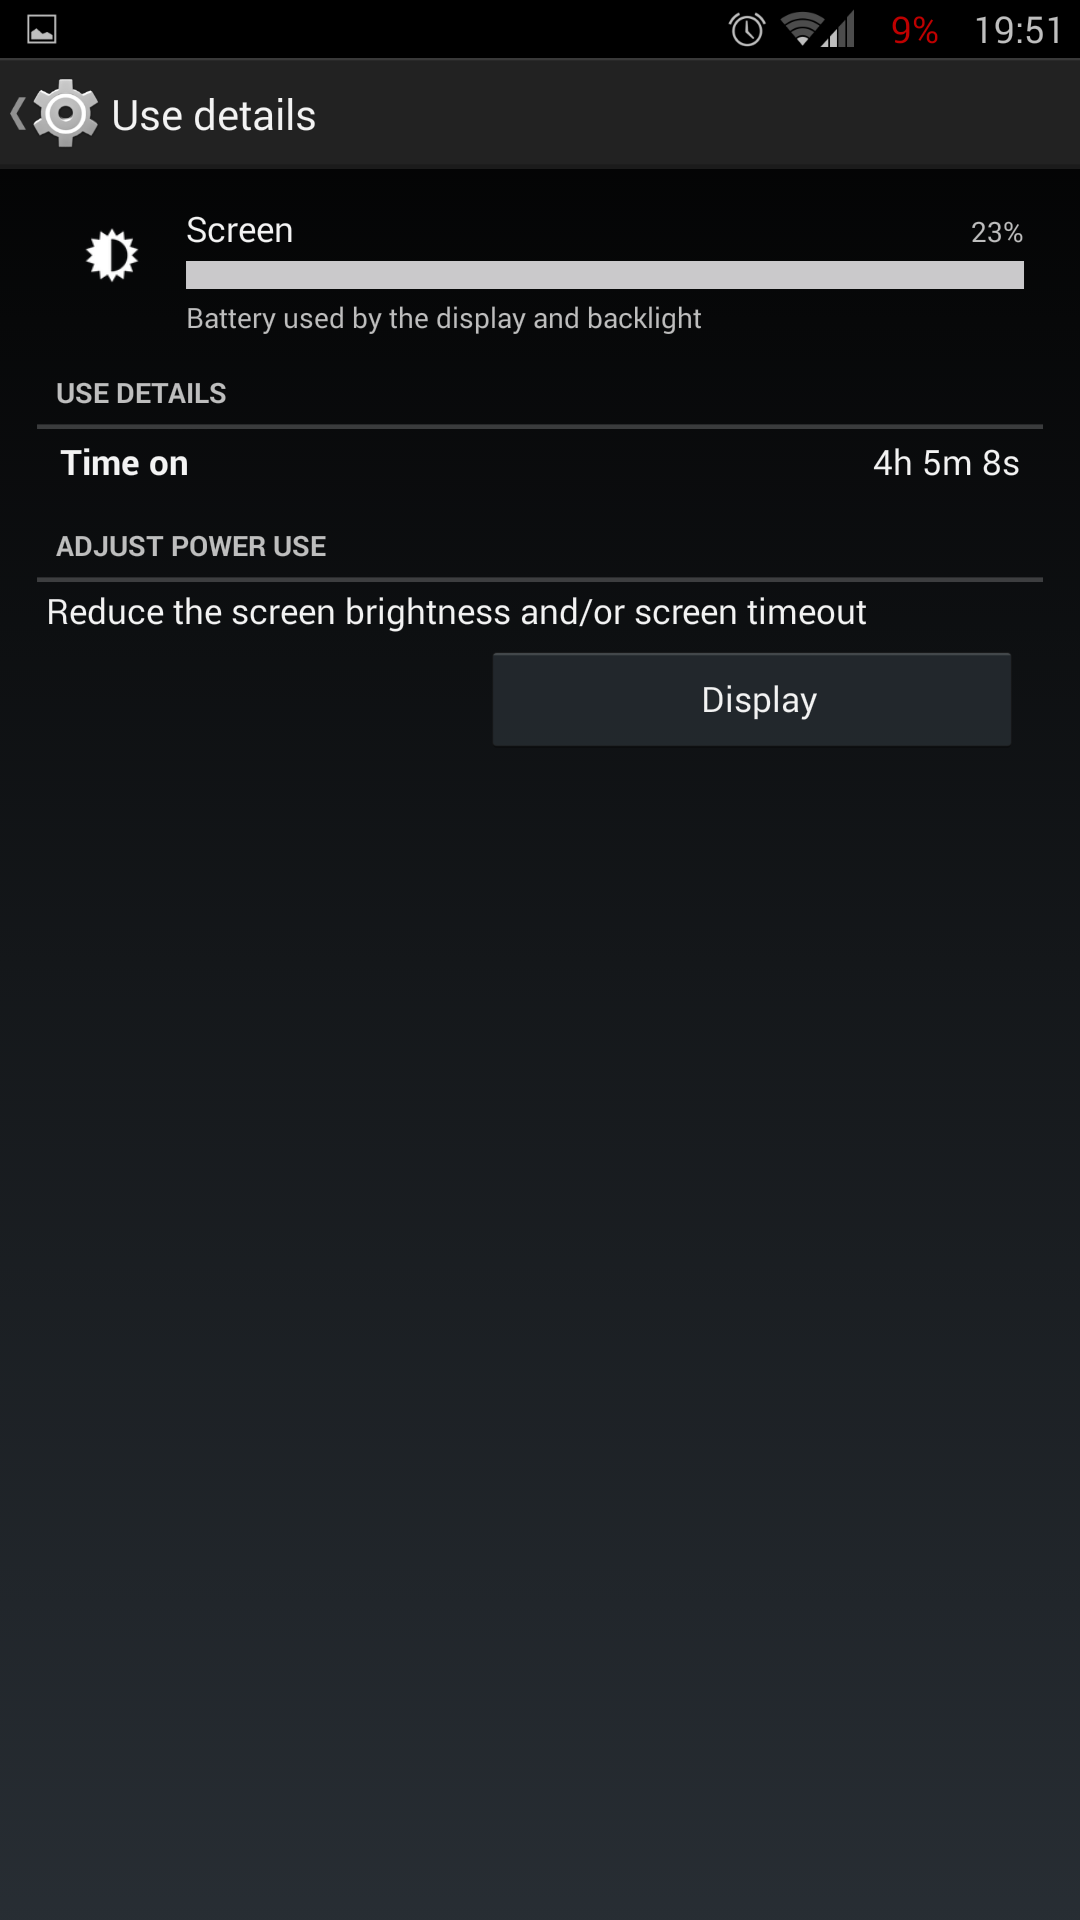Tap the 19:51 clock in status bar
This screenshot has width=1080, height=1920.
(x=1018, y=31)
